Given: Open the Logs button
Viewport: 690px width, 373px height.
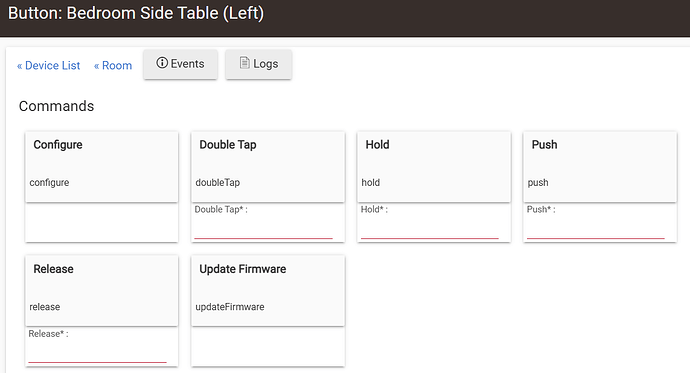Looking at the screenshot, I should tap(259, 64).
